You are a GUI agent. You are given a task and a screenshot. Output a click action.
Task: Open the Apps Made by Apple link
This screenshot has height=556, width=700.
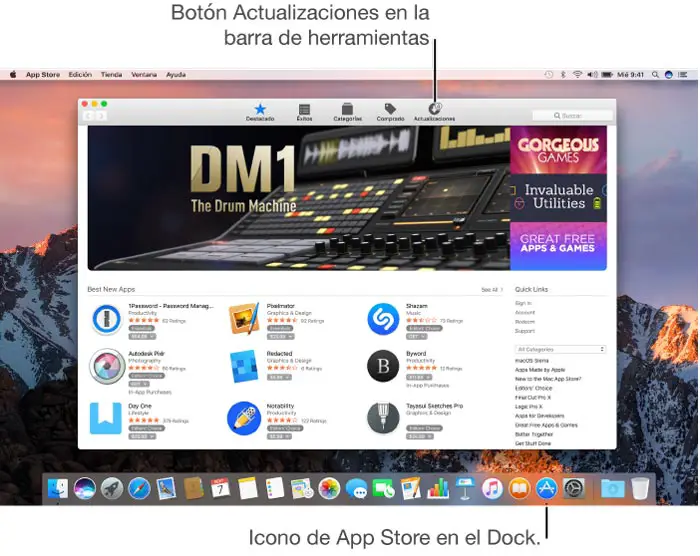coord(540,370)
